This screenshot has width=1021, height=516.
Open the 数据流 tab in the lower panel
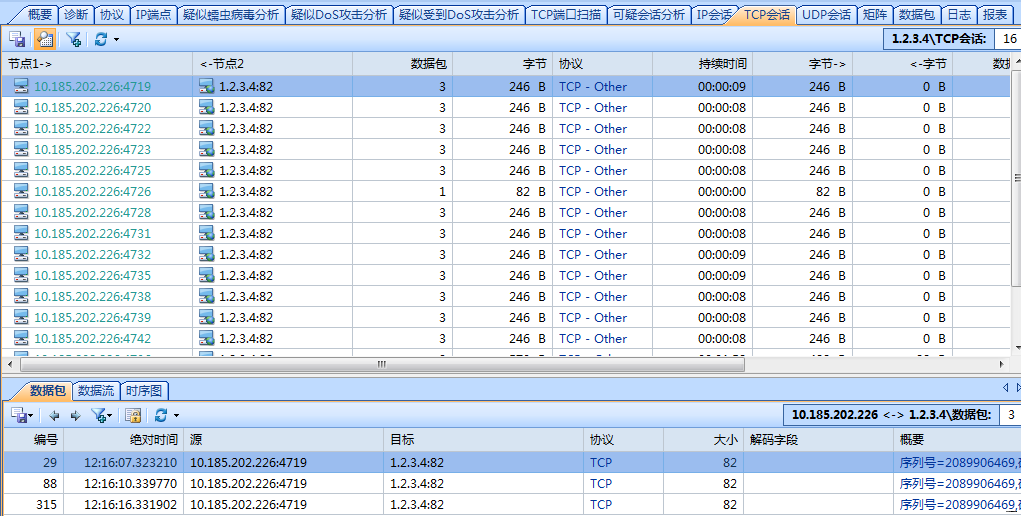click(97, 390)
